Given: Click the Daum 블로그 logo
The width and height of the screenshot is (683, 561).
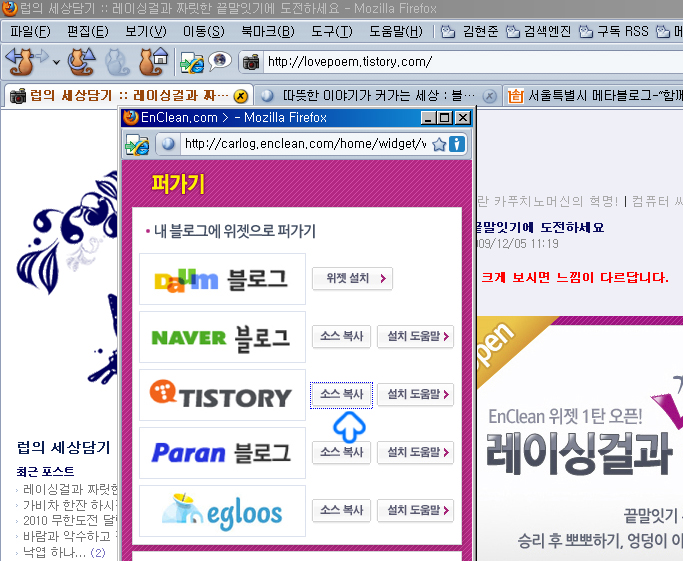Looking at the screenshot, I should 222,279.
